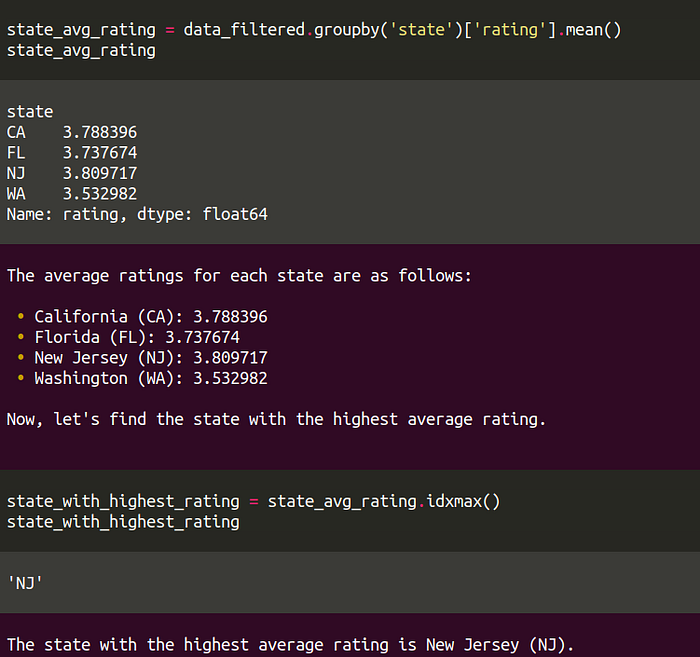This screenshot has width=700, height=657.
Task: Click the Name: rating, dtype: float64 line
Action: tap(137, 214)
